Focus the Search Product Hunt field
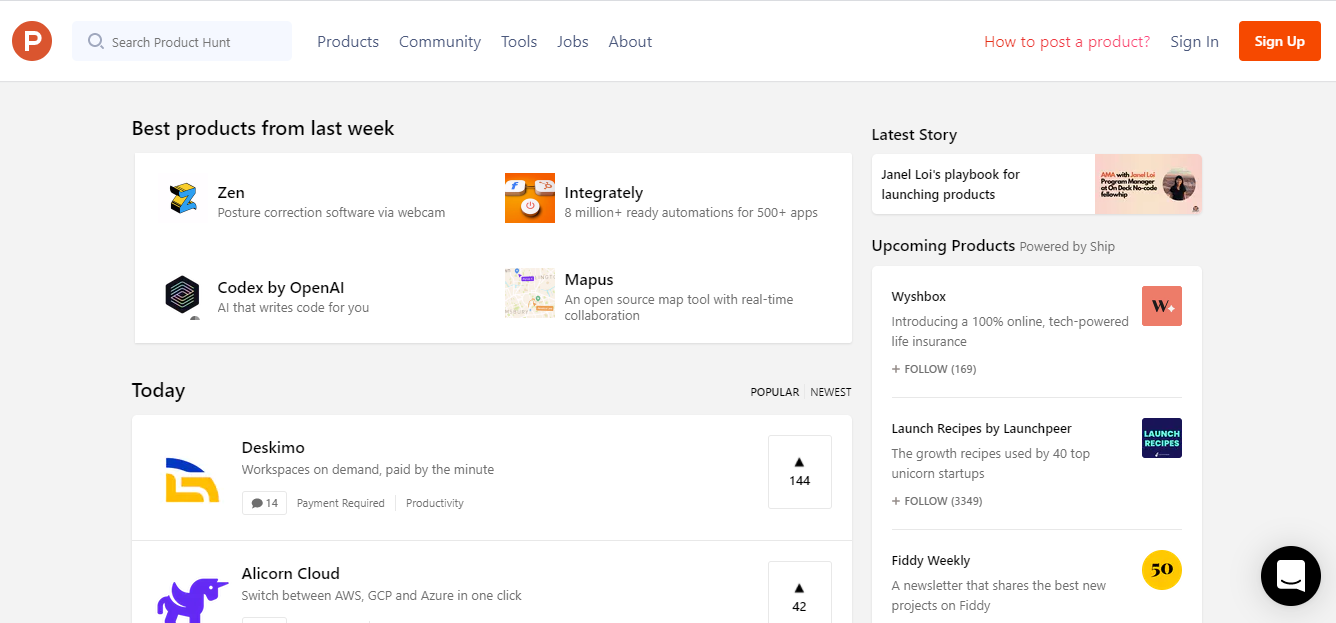Screen dimensions: 1336x623 (182, 41)
